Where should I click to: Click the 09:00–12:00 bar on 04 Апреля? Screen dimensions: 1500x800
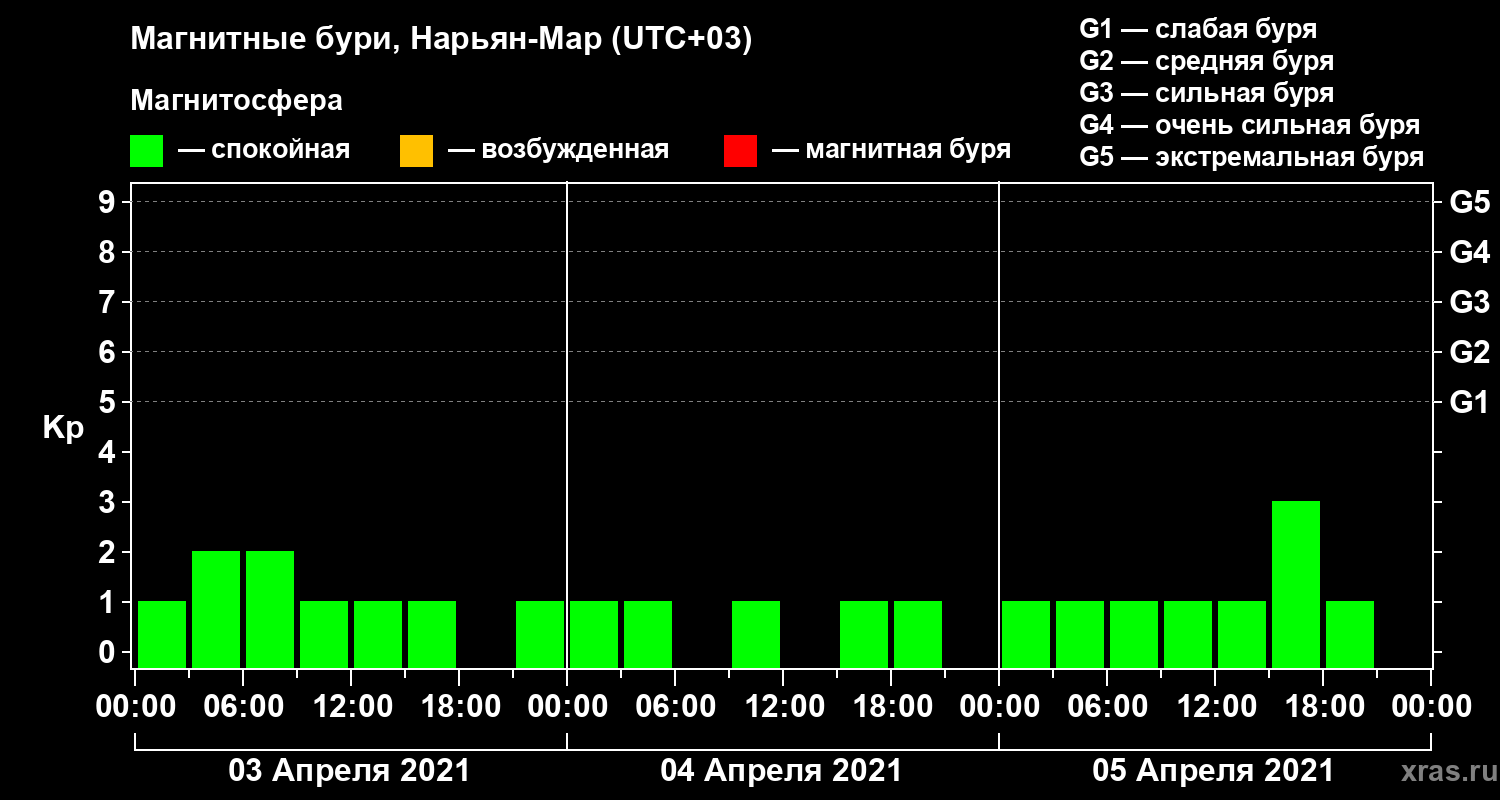click(756, 634)
